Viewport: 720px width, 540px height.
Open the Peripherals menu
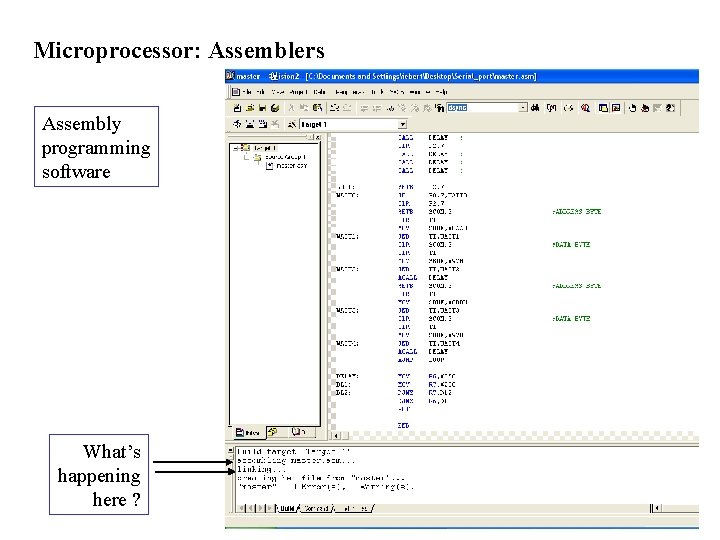349,92
